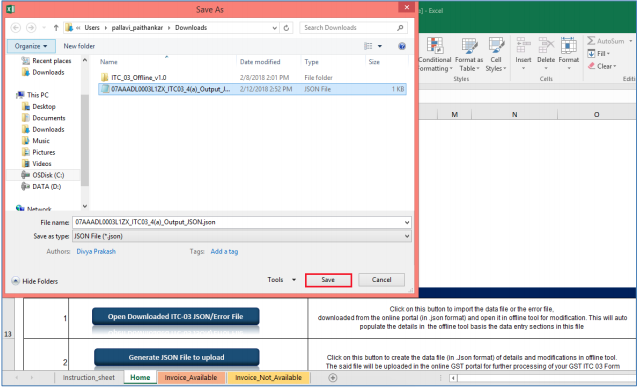Open Cell Styles in Excel ribbon

[x=496, y=54]
